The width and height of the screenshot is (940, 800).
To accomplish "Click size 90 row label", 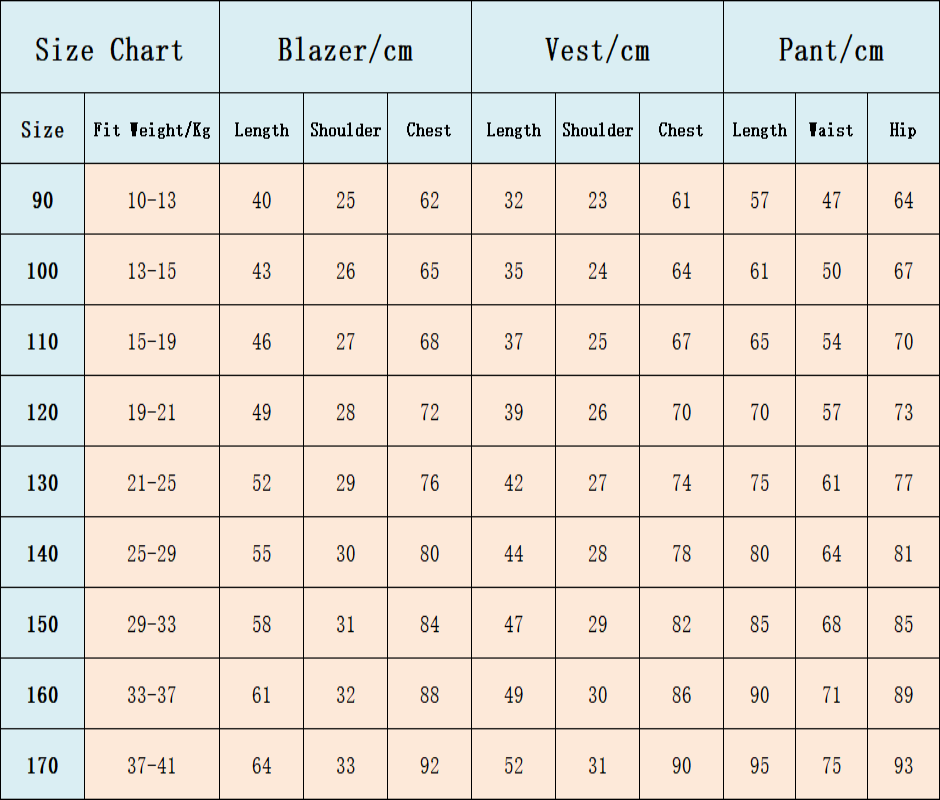I will [43, 199].
